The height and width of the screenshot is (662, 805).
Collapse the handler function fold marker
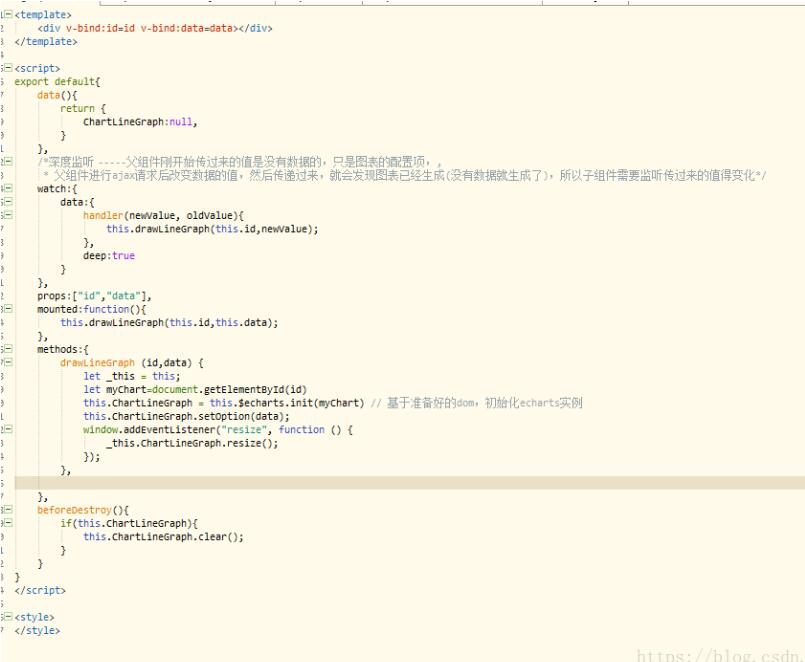pyautogui.click(x=10, y=216)
